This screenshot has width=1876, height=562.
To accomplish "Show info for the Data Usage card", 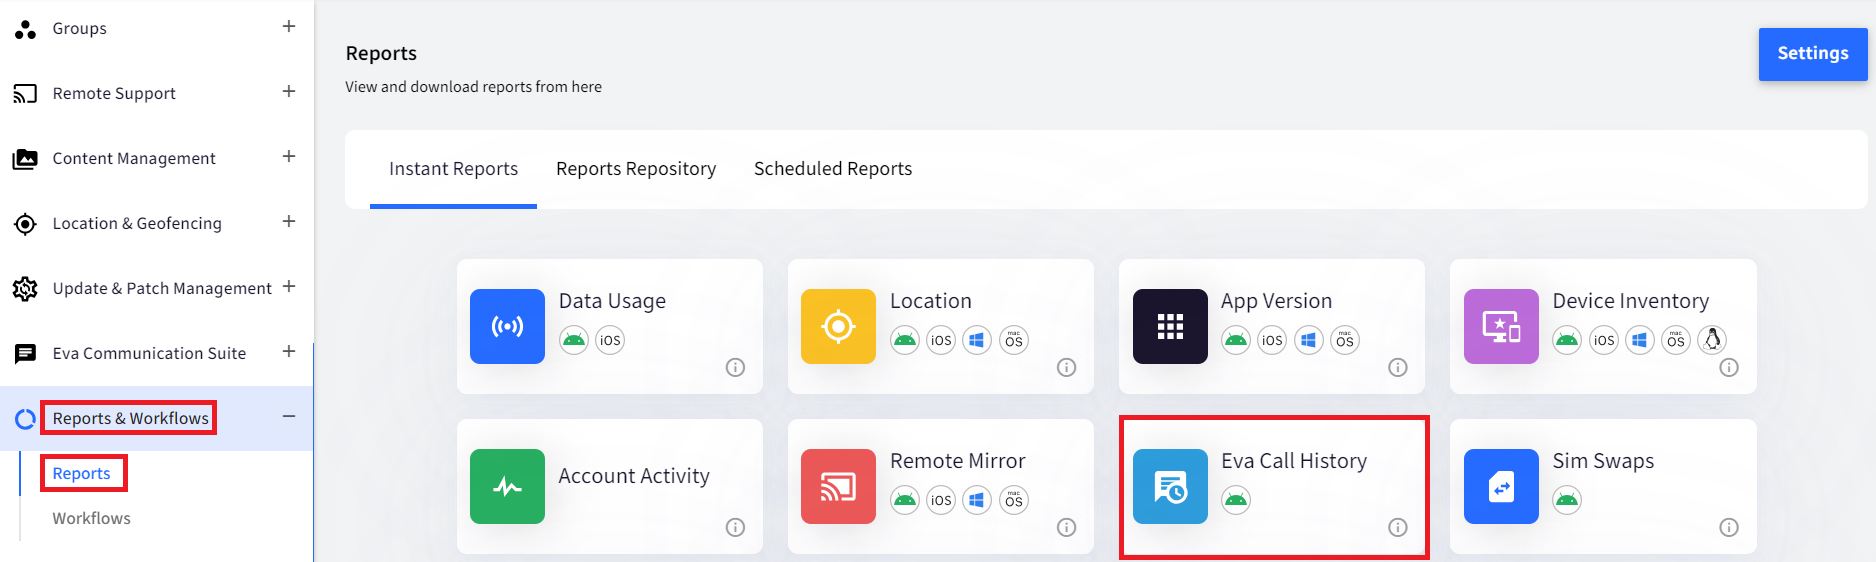I will [735, 367].
